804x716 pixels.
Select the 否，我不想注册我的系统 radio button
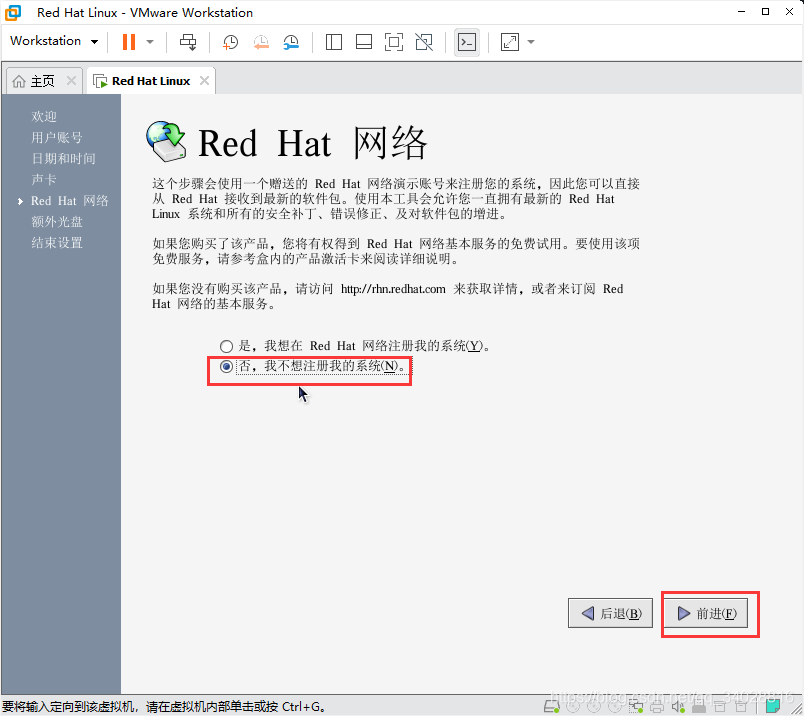tap(226, 368)
